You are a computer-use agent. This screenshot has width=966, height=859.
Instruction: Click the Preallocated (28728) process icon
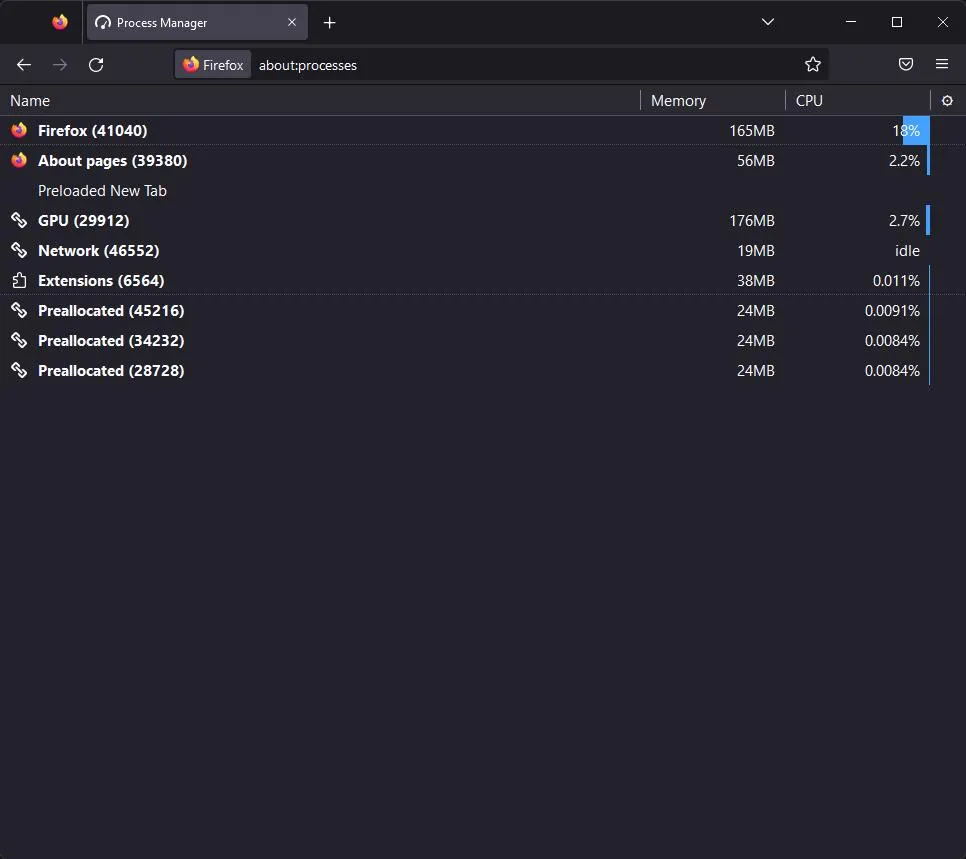(19, 370)
